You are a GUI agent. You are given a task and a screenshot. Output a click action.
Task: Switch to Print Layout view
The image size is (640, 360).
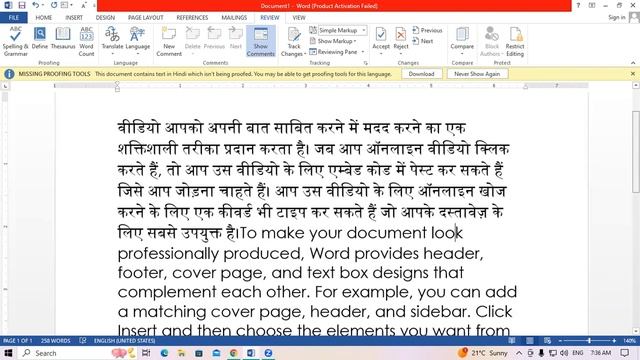click(x=529, y=340)
